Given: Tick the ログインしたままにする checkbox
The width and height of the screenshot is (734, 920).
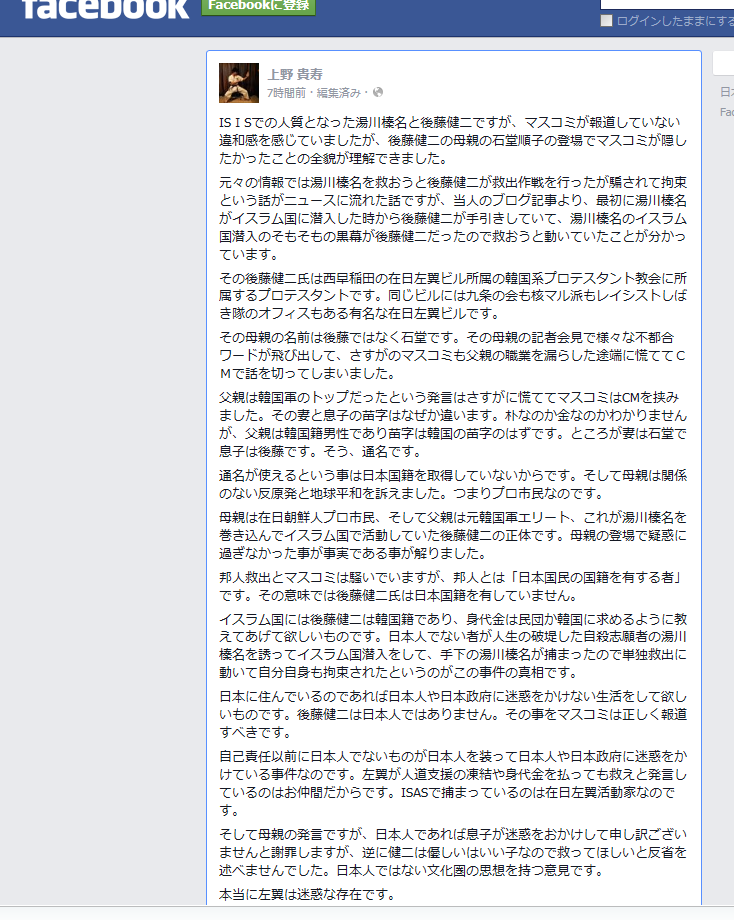Looking at the screenshot, I should [606, 21].
